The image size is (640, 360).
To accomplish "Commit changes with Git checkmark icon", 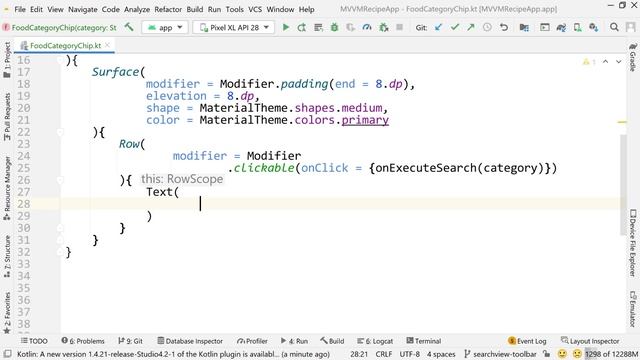I will (455, 27).
